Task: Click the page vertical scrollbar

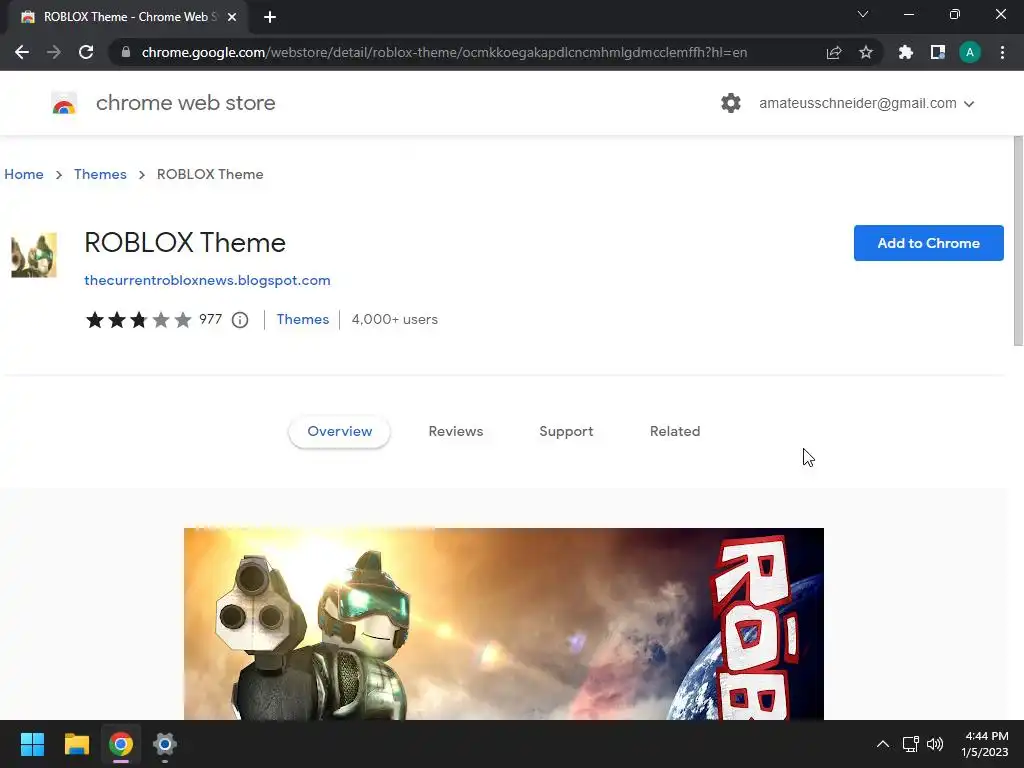Action: tap(1018, 241)
